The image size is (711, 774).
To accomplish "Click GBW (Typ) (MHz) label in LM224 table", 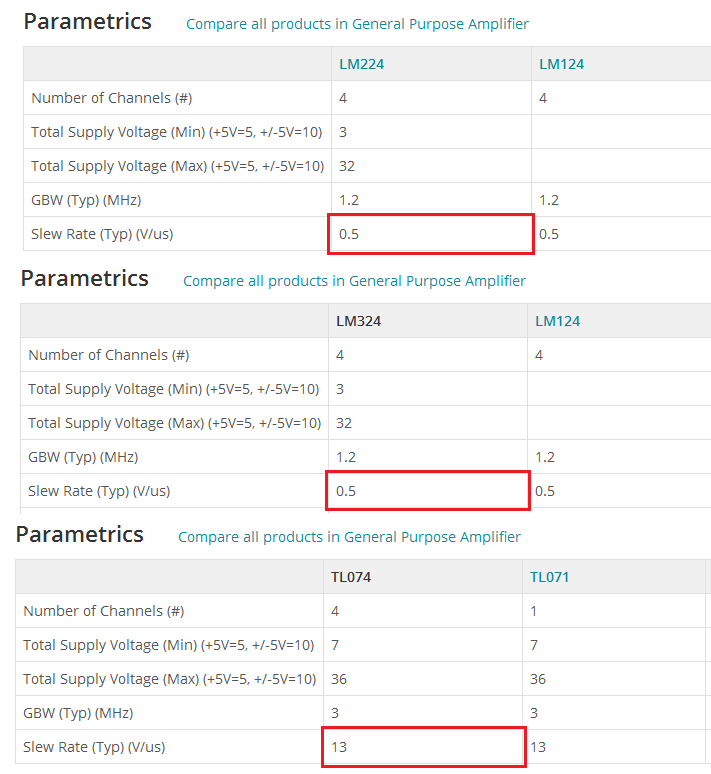I will [86, 200].
